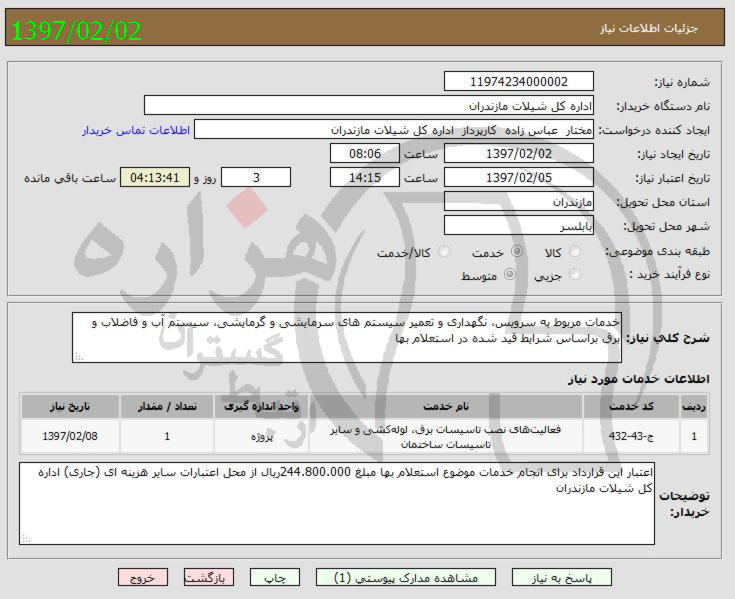The height and width of the screenshot is (599, 735).
Task: Click the تاریخ نیاز column header
Action: 70,406
